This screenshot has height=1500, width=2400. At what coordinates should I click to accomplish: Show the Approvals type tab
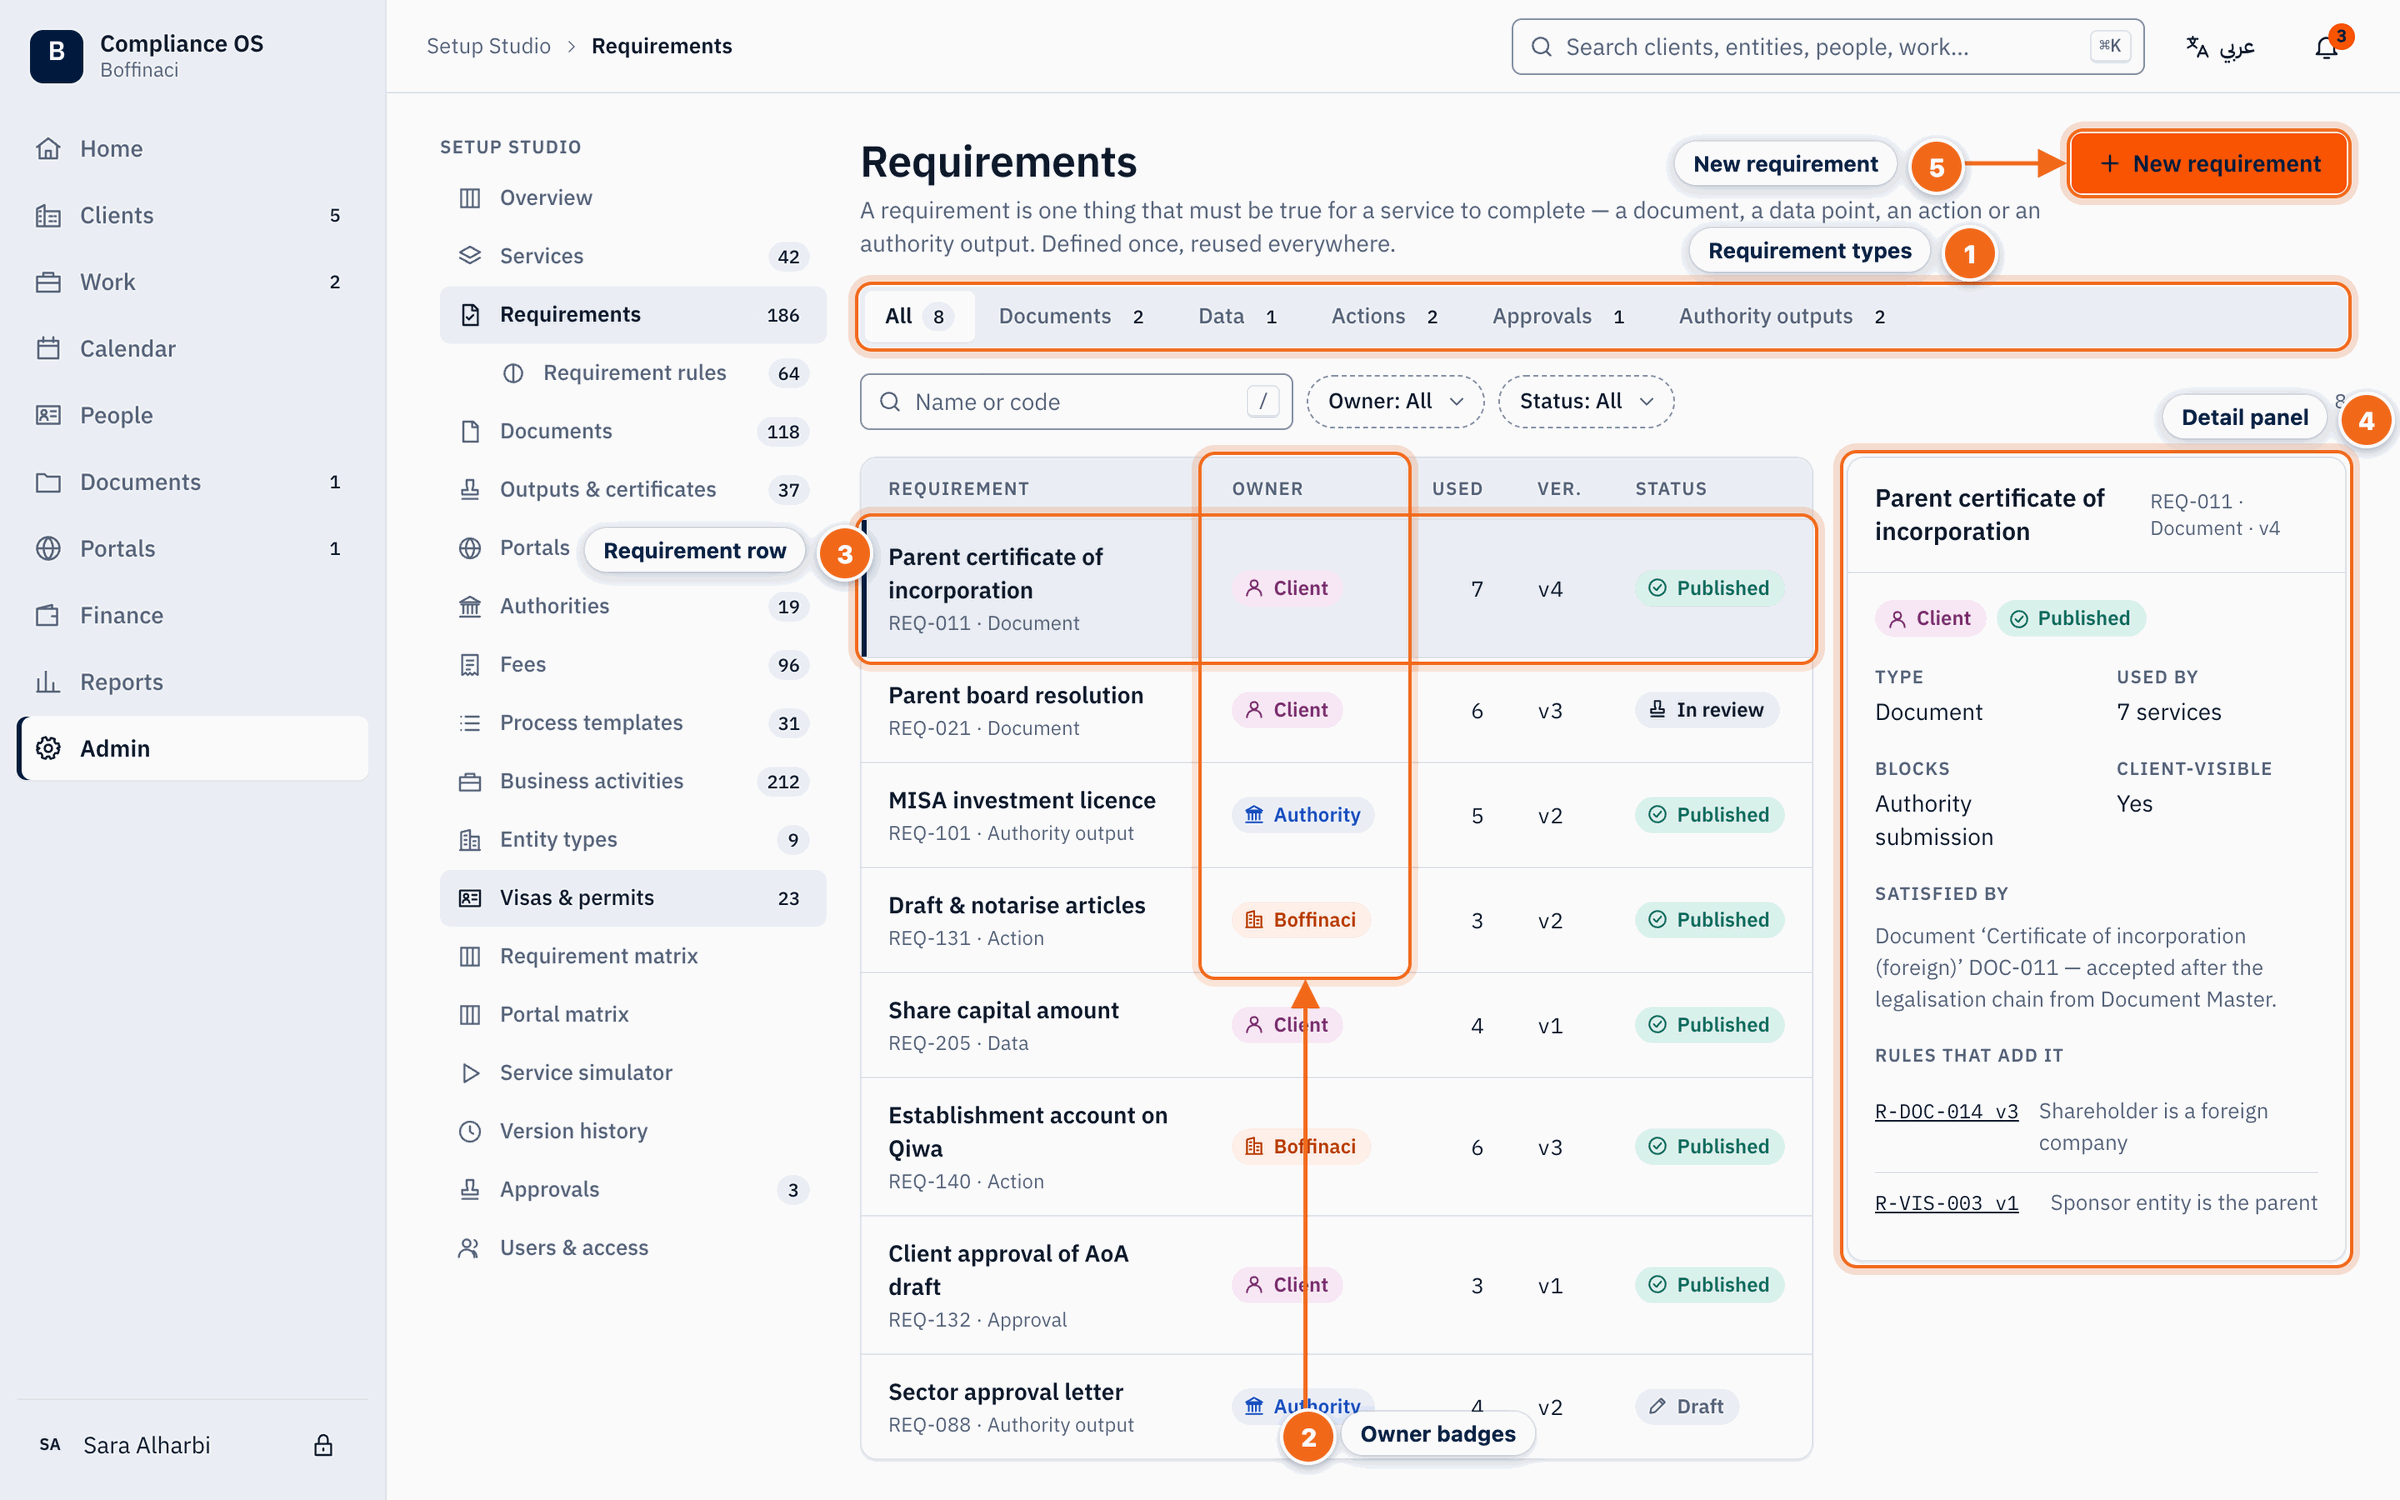(1559, 316)
